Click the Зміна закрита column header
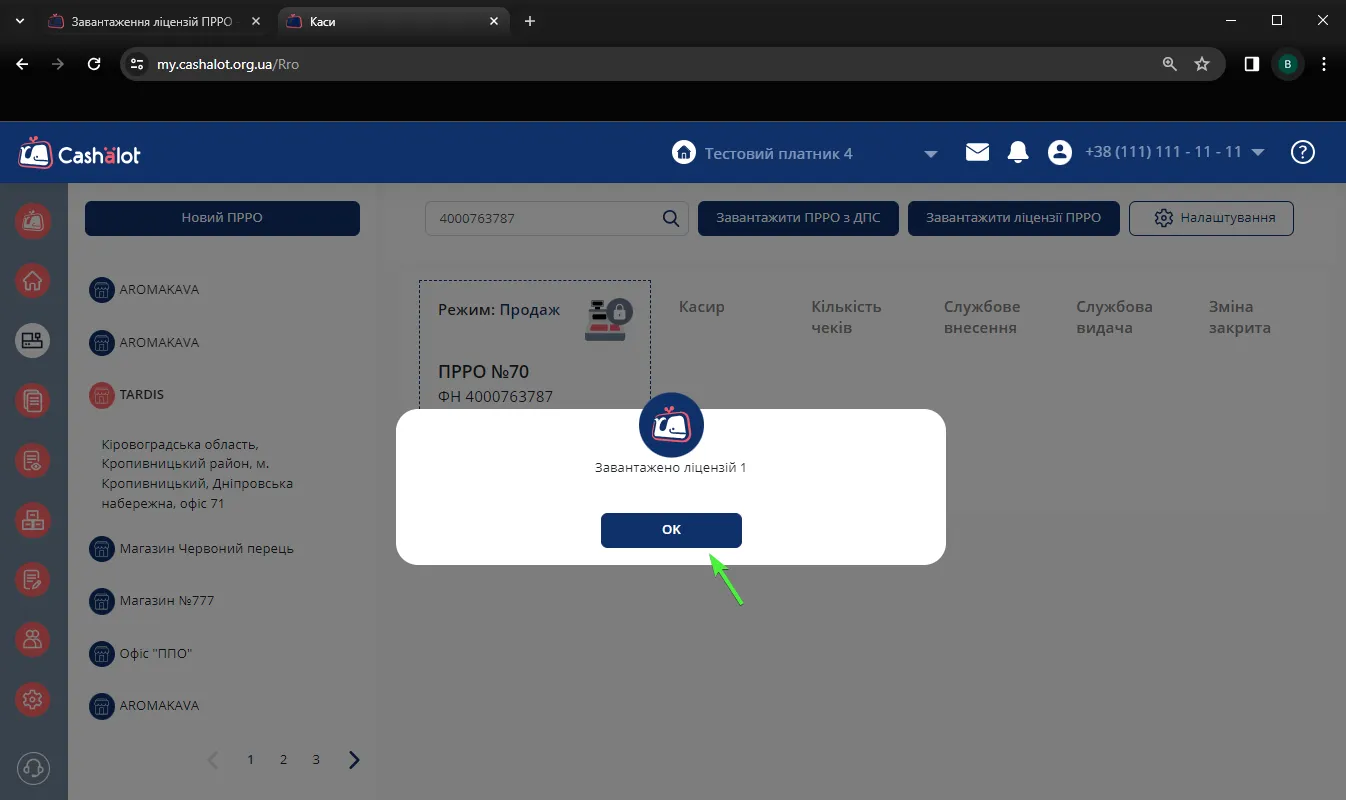 click(1239, 317)
